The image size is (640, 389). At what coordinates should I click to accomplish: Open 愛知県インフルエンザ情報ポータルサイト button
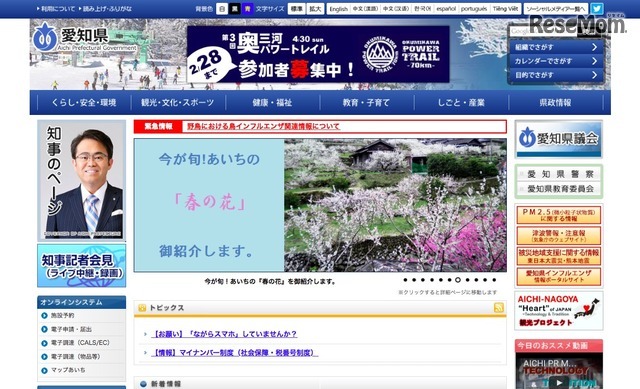pos(559,276)
